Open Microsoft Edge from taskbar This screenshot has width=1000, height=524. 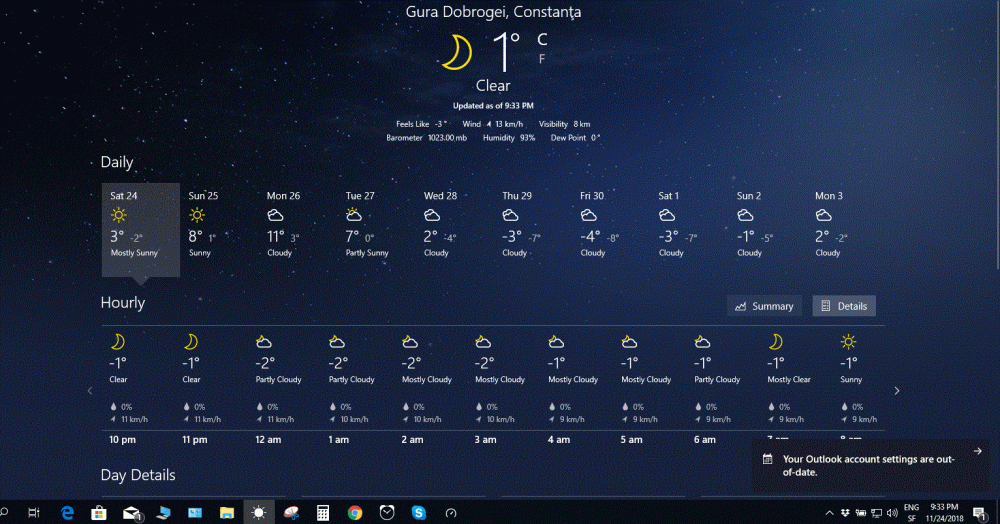(68, 512)
